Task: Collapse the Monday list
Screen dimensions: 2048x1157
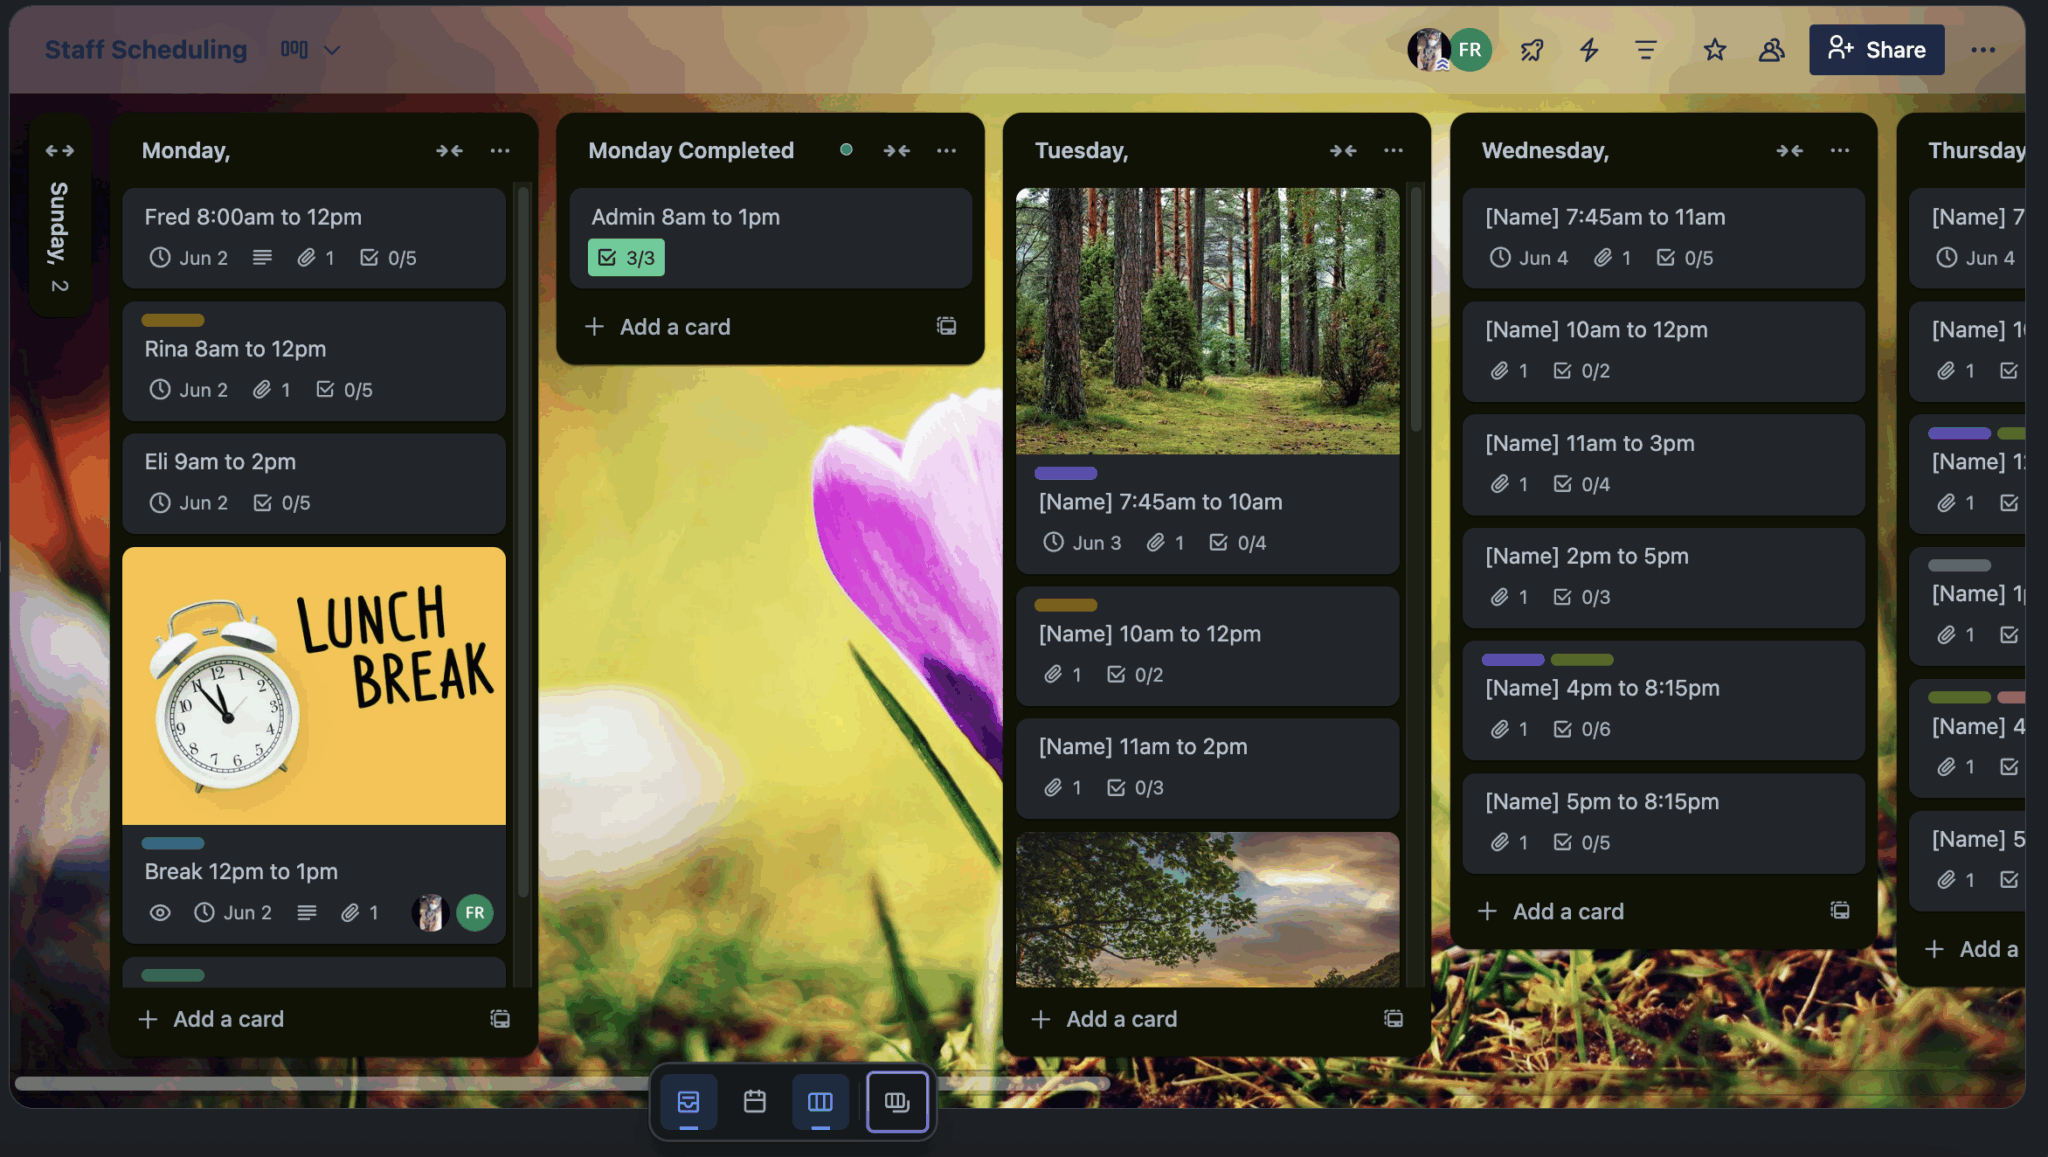Action: tap(450, 150)
